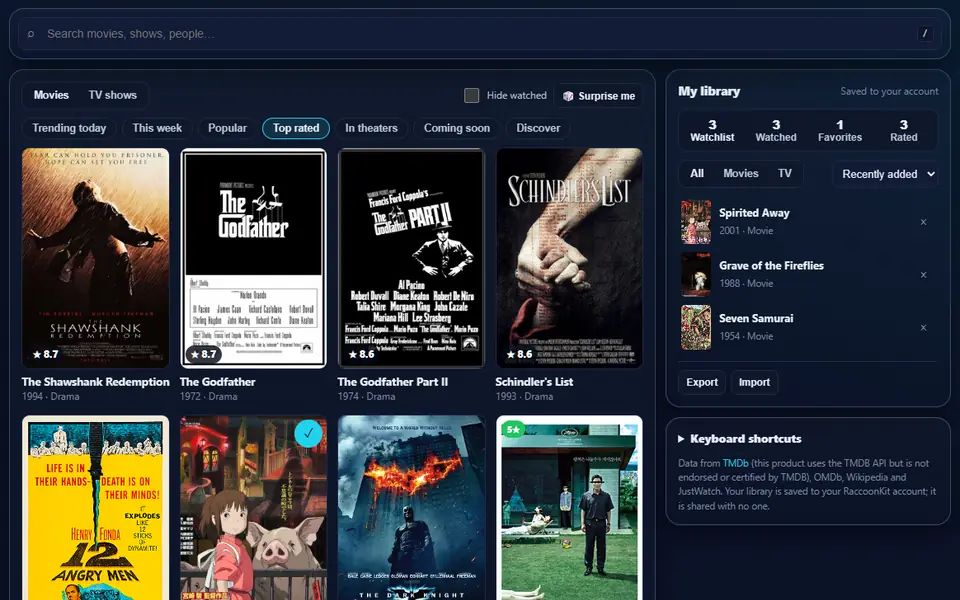Open the Recently added sort dropdown
The width and height of the screenshot is (960, 600).
tap(885, 174)
